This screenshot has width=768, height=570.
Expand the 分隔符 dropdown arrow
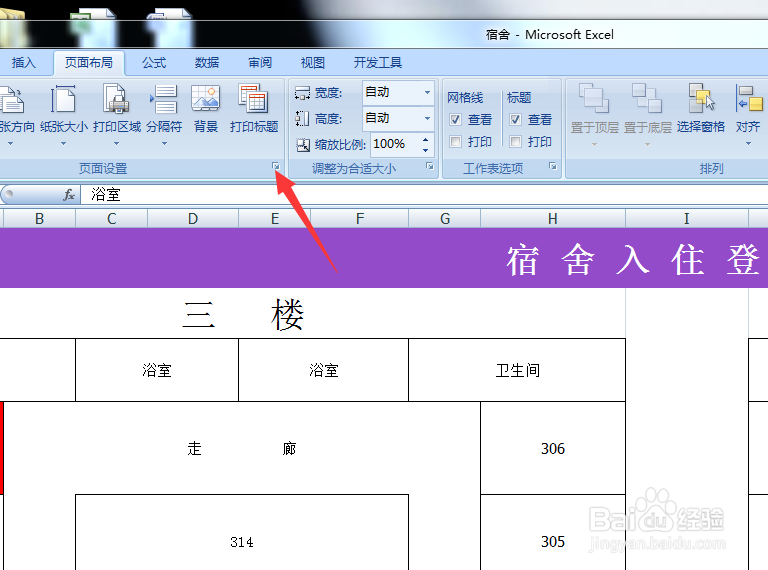pos(164,143)
